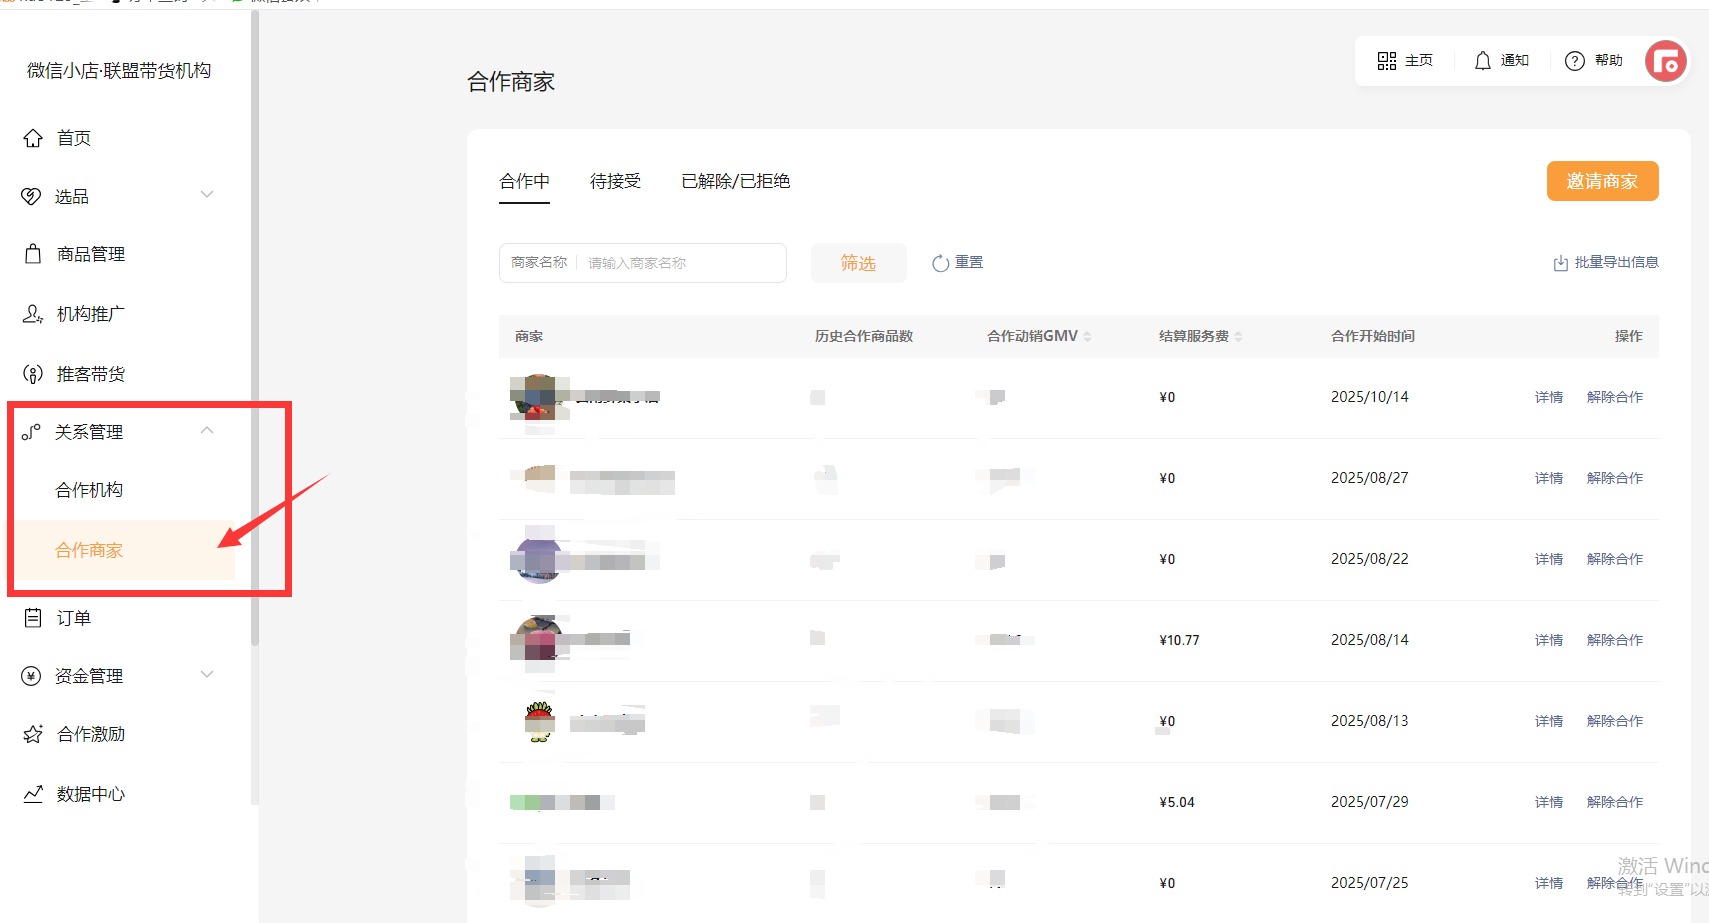The height and width of the screenshot is (923, 1709).
Task: Click the 推客带货 sidebar icon
Action: pos(33,374)
